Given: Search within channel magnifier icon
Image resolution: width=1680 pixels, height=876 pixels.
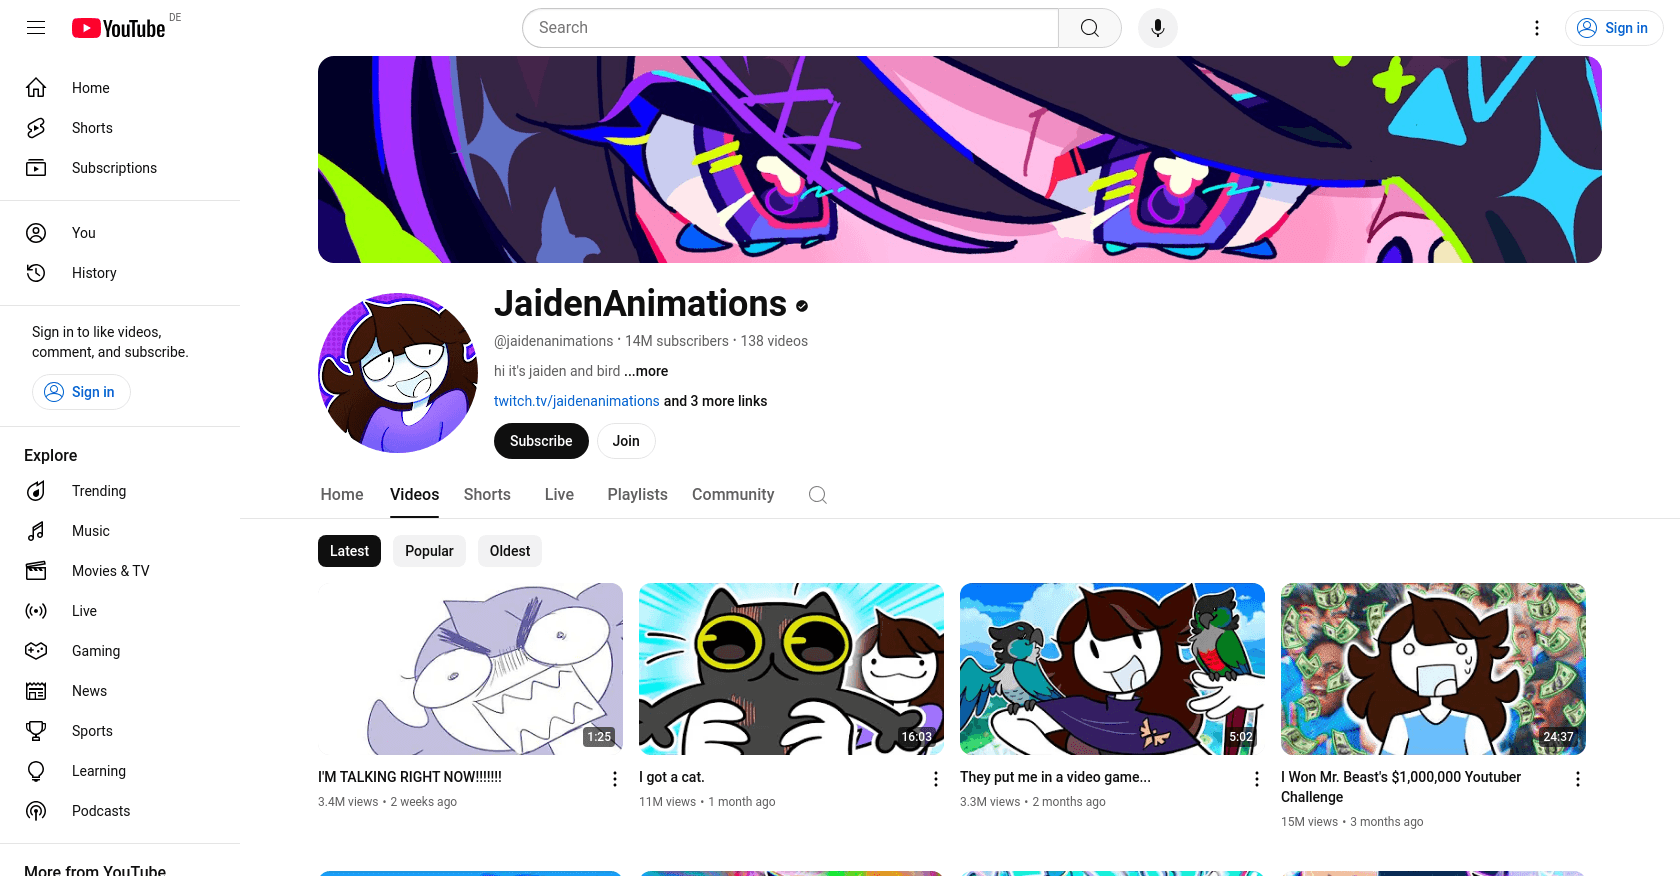Looking at the screenshot, I should point(818,495).
